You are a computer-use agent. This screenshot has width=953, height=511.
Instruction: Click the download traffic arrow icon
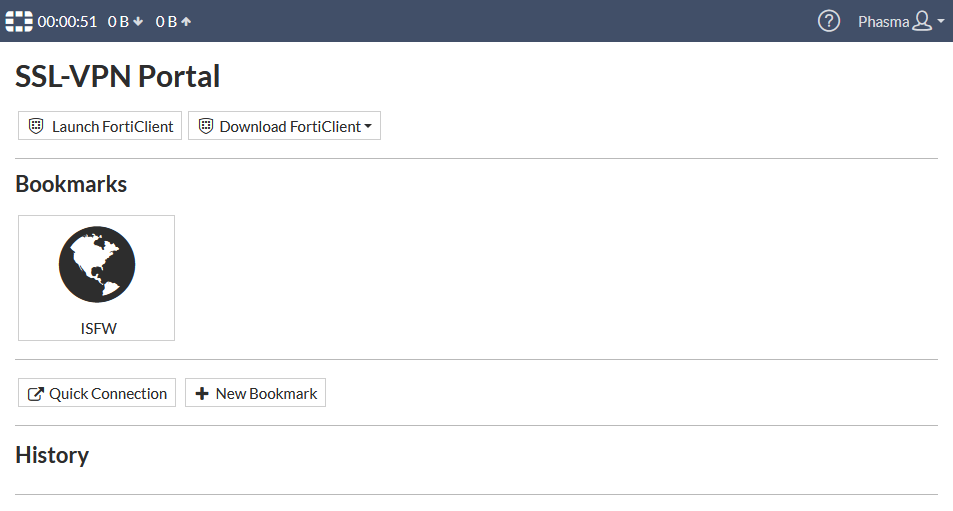tap(138, 22)
